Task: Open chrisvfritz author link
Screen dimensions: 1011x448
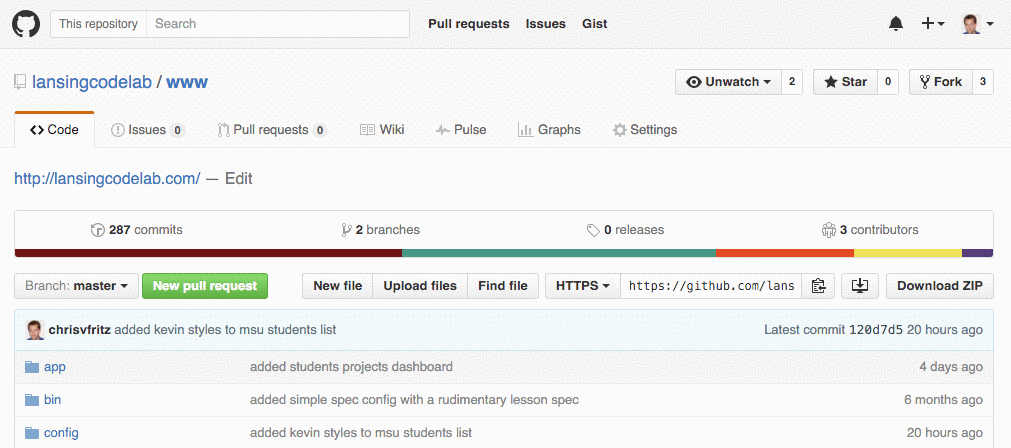Action: tap(80, 329)
